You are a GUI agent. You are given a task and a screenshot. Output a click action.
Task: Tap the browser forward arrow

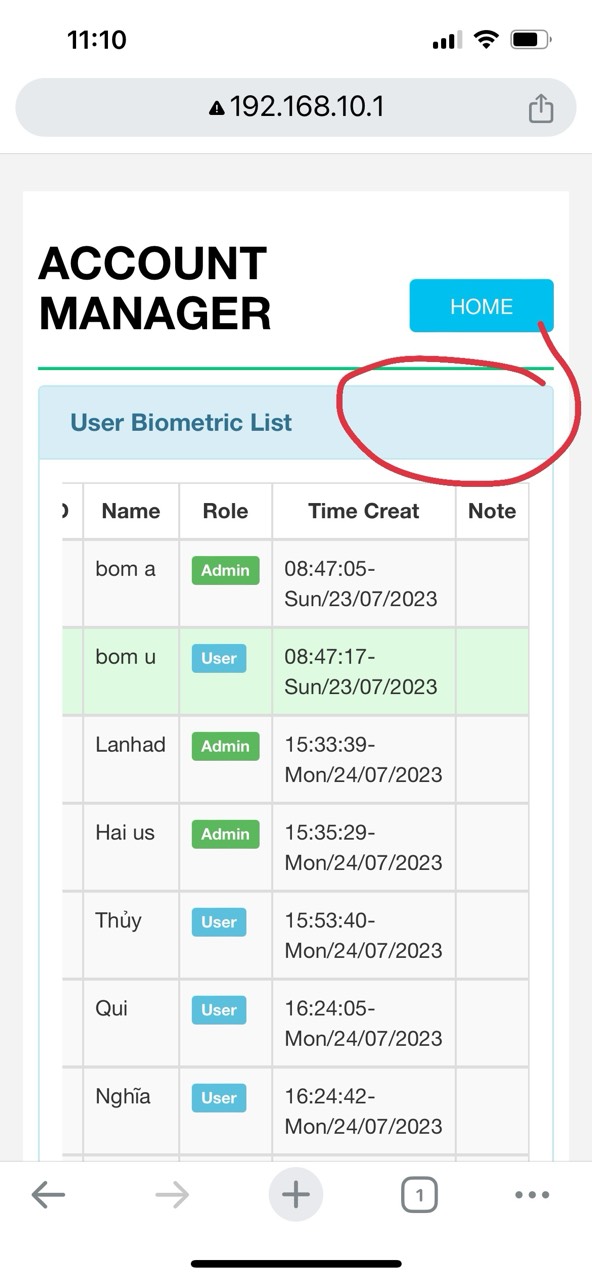(172, 1194)
